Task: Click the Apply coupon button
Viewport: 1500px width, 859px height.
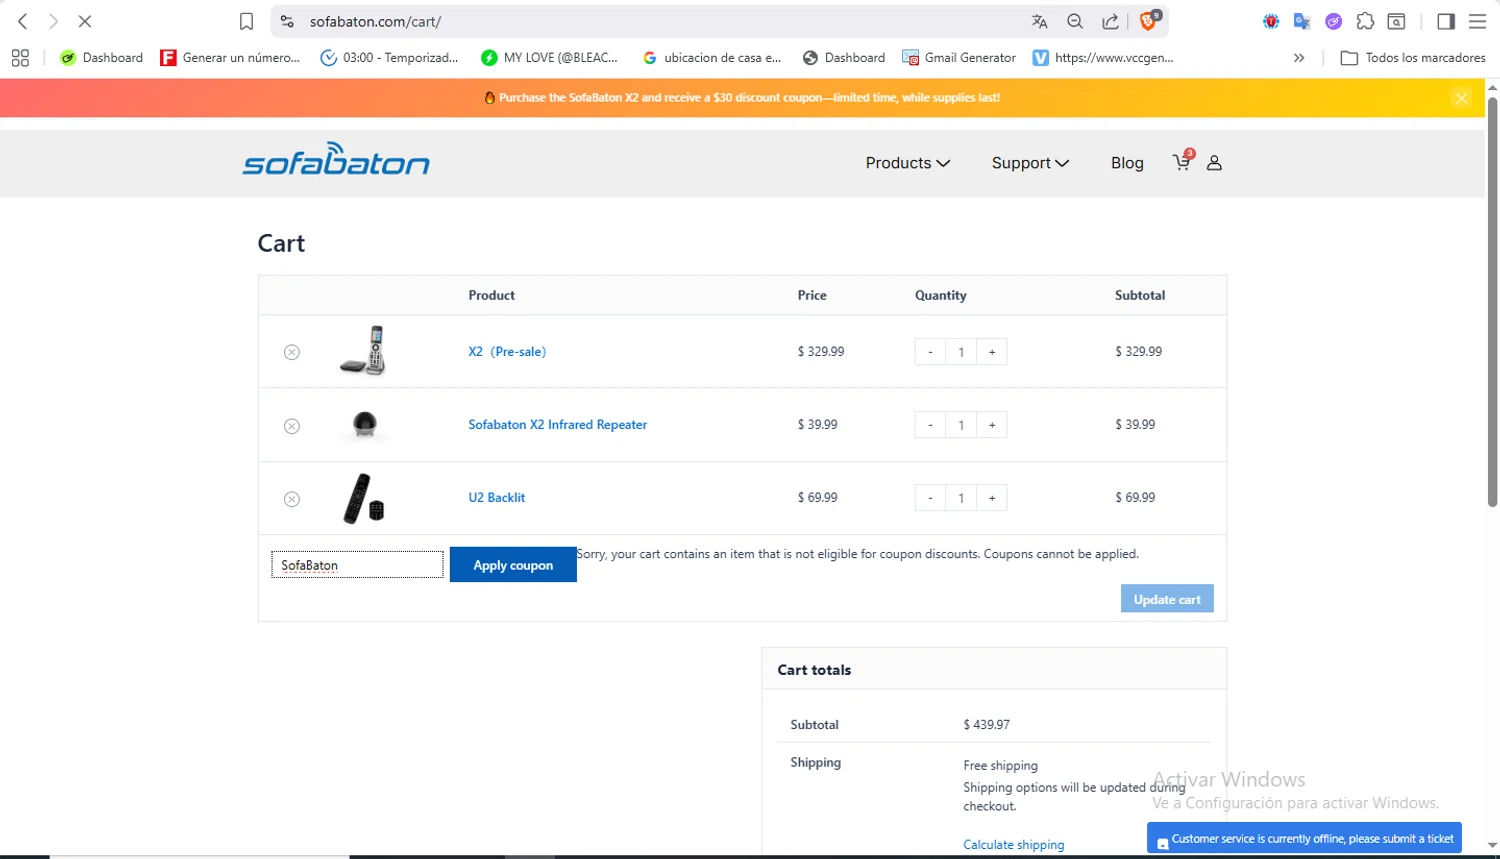Action: click(513, 565)
